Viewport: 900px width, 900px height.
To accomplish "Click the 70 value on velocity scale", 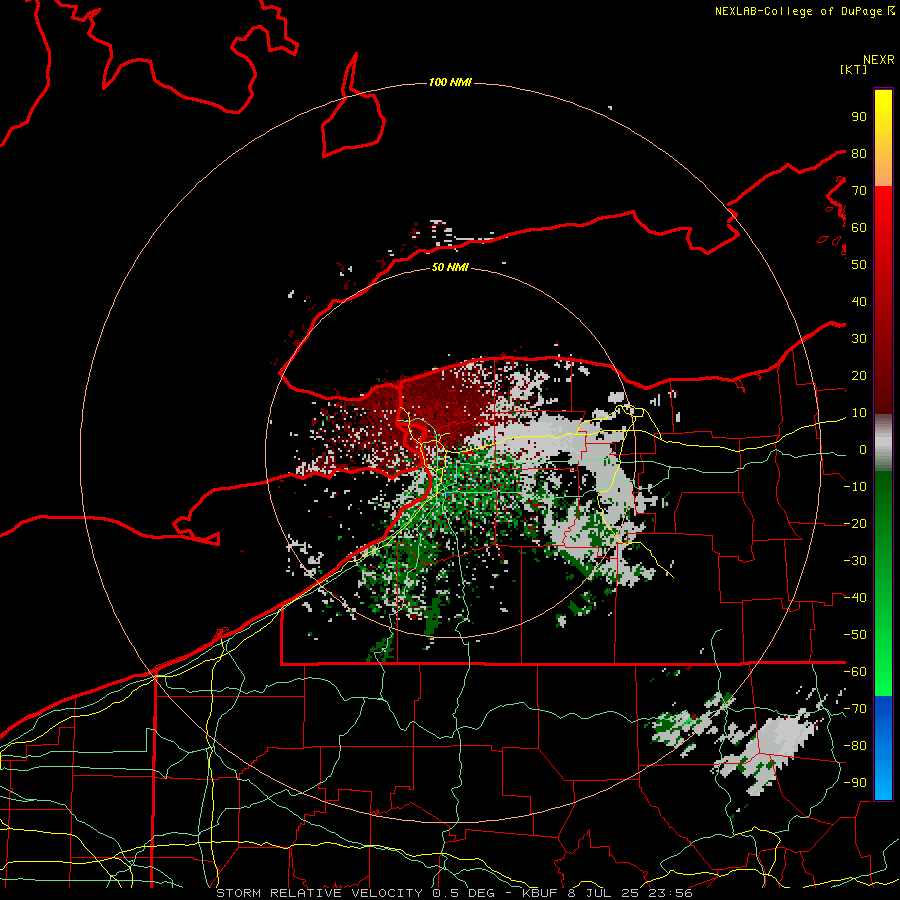I will point(859,191).
